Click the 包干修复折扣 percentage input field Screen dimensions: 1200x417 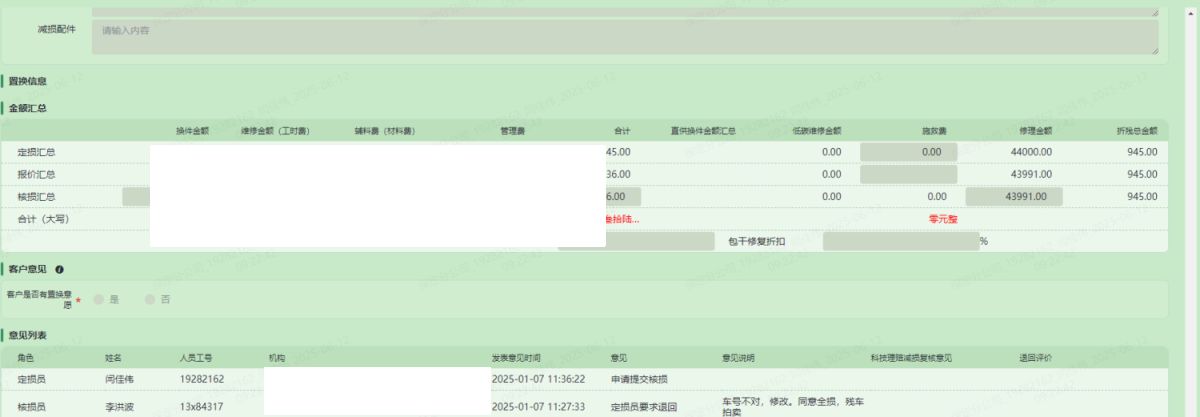pyautogui.click(x=899, y=241)
